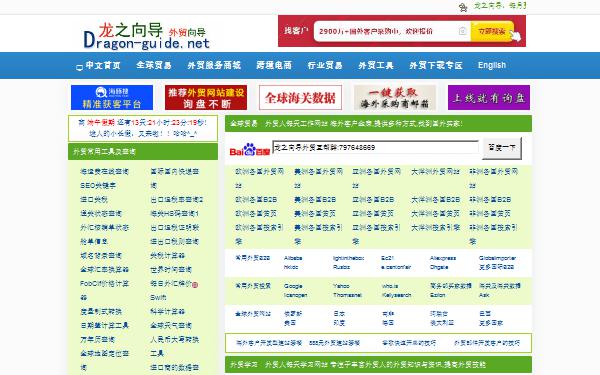
Task: Open the purple 上线就有询盘 banner
Action: coord(489,98)
